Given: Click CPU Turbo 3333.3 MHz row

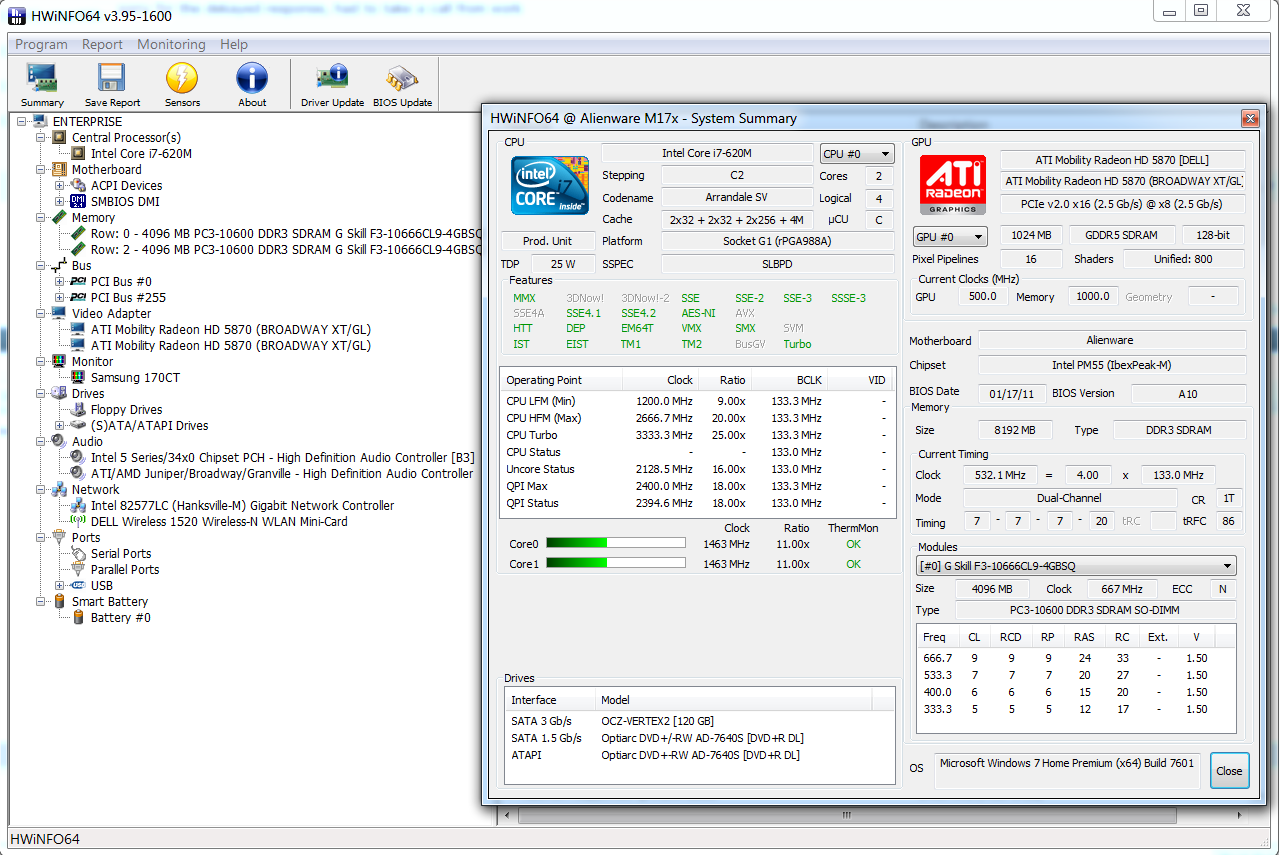Looking at the screenshot, I should [697, 435].
